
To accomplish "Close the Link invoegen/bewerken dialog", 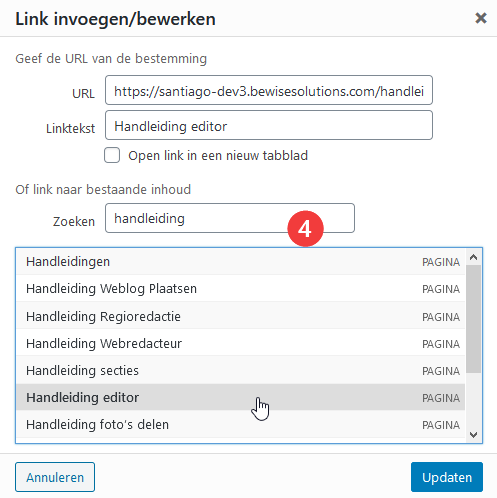I will pyautogui.click(x=481, y=18).
